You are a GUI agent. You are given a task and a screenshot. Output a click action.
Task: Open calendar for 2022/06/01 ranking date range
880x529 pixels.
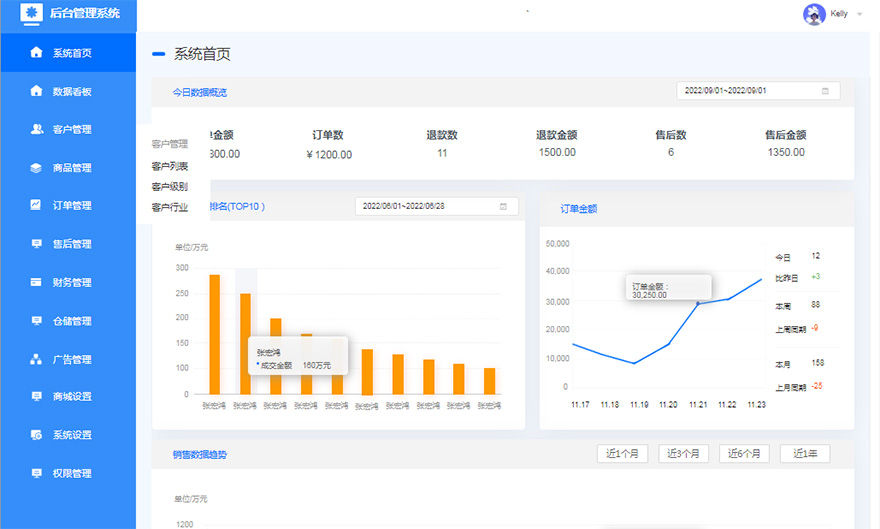pyautogui.click(x=504, y=206)
